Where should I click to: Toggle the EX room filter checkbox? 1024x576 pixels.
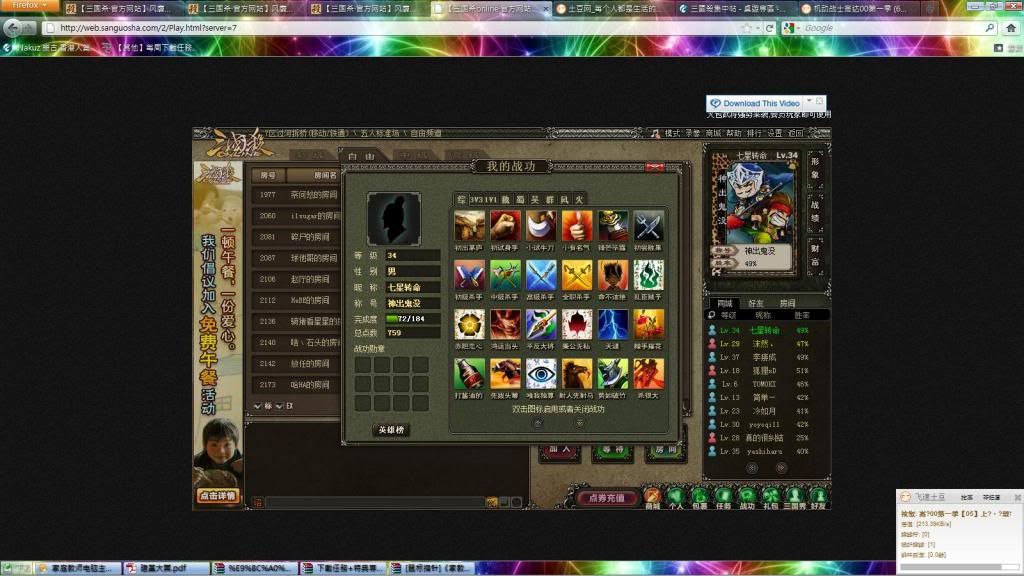(279, 406)
